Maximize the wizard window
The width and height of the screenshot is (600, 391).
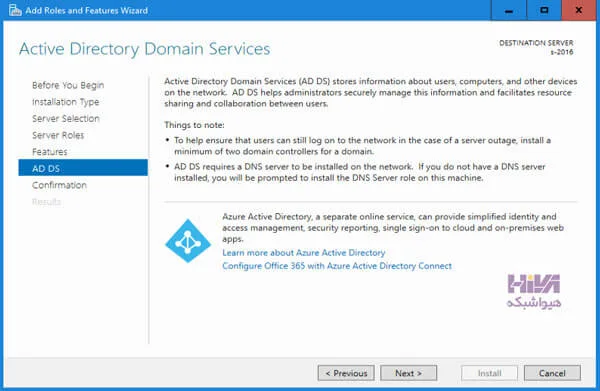[x=544, y=10]
